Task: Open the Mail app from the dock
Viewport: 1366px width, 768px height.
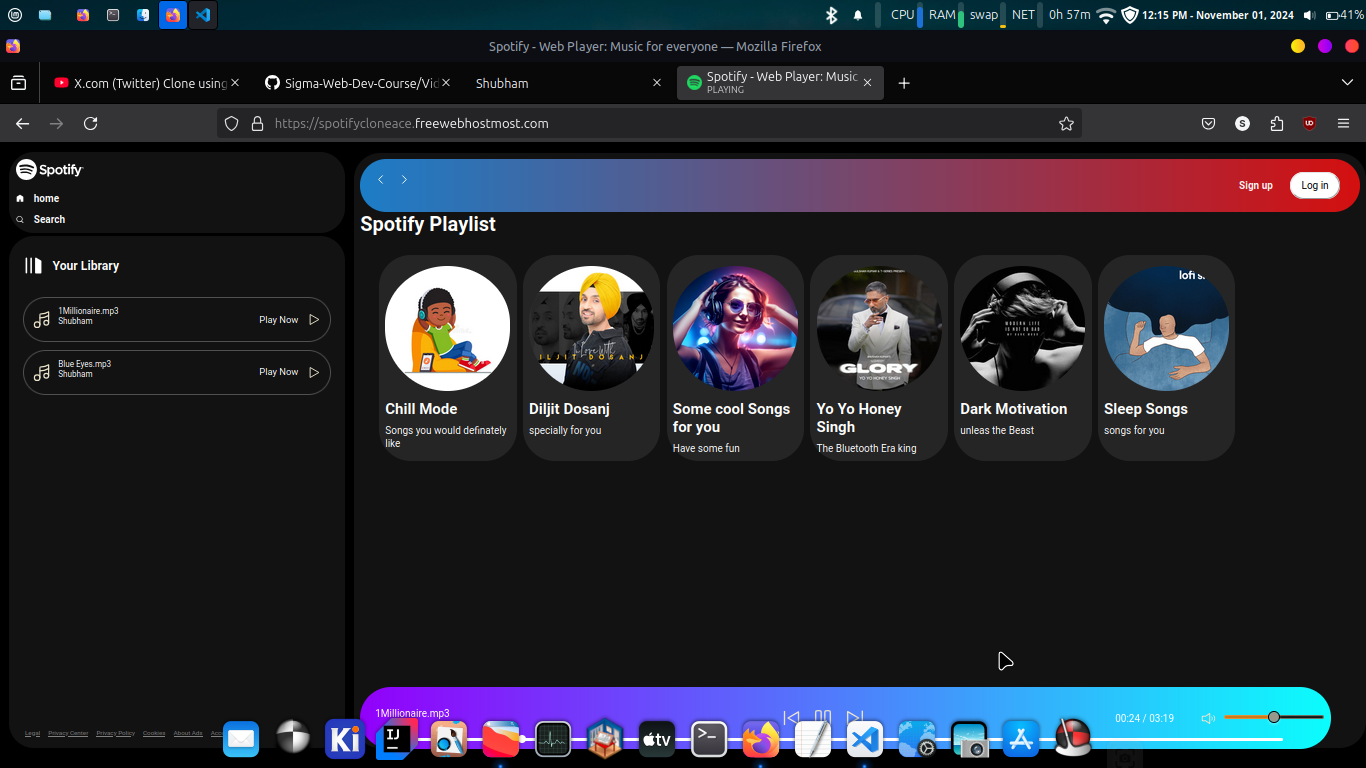Action: click(241, 739)
